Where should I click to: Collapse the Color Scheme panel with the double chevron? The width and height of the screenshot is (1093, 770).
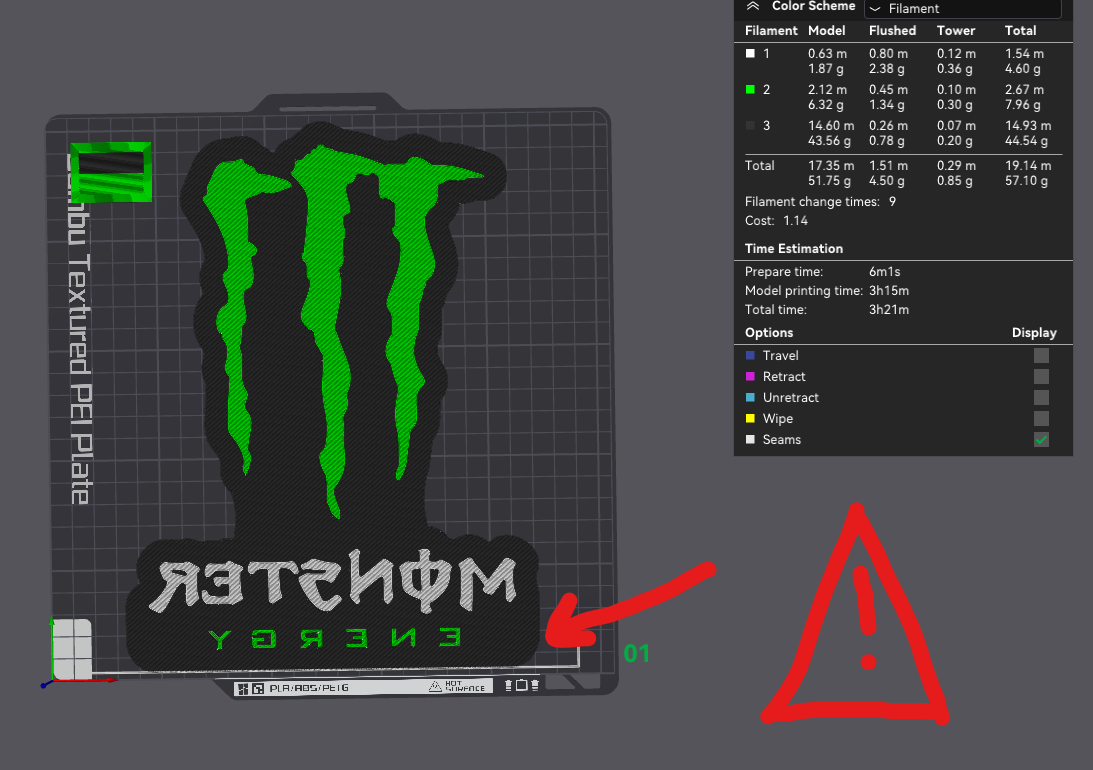click(752, 7)
